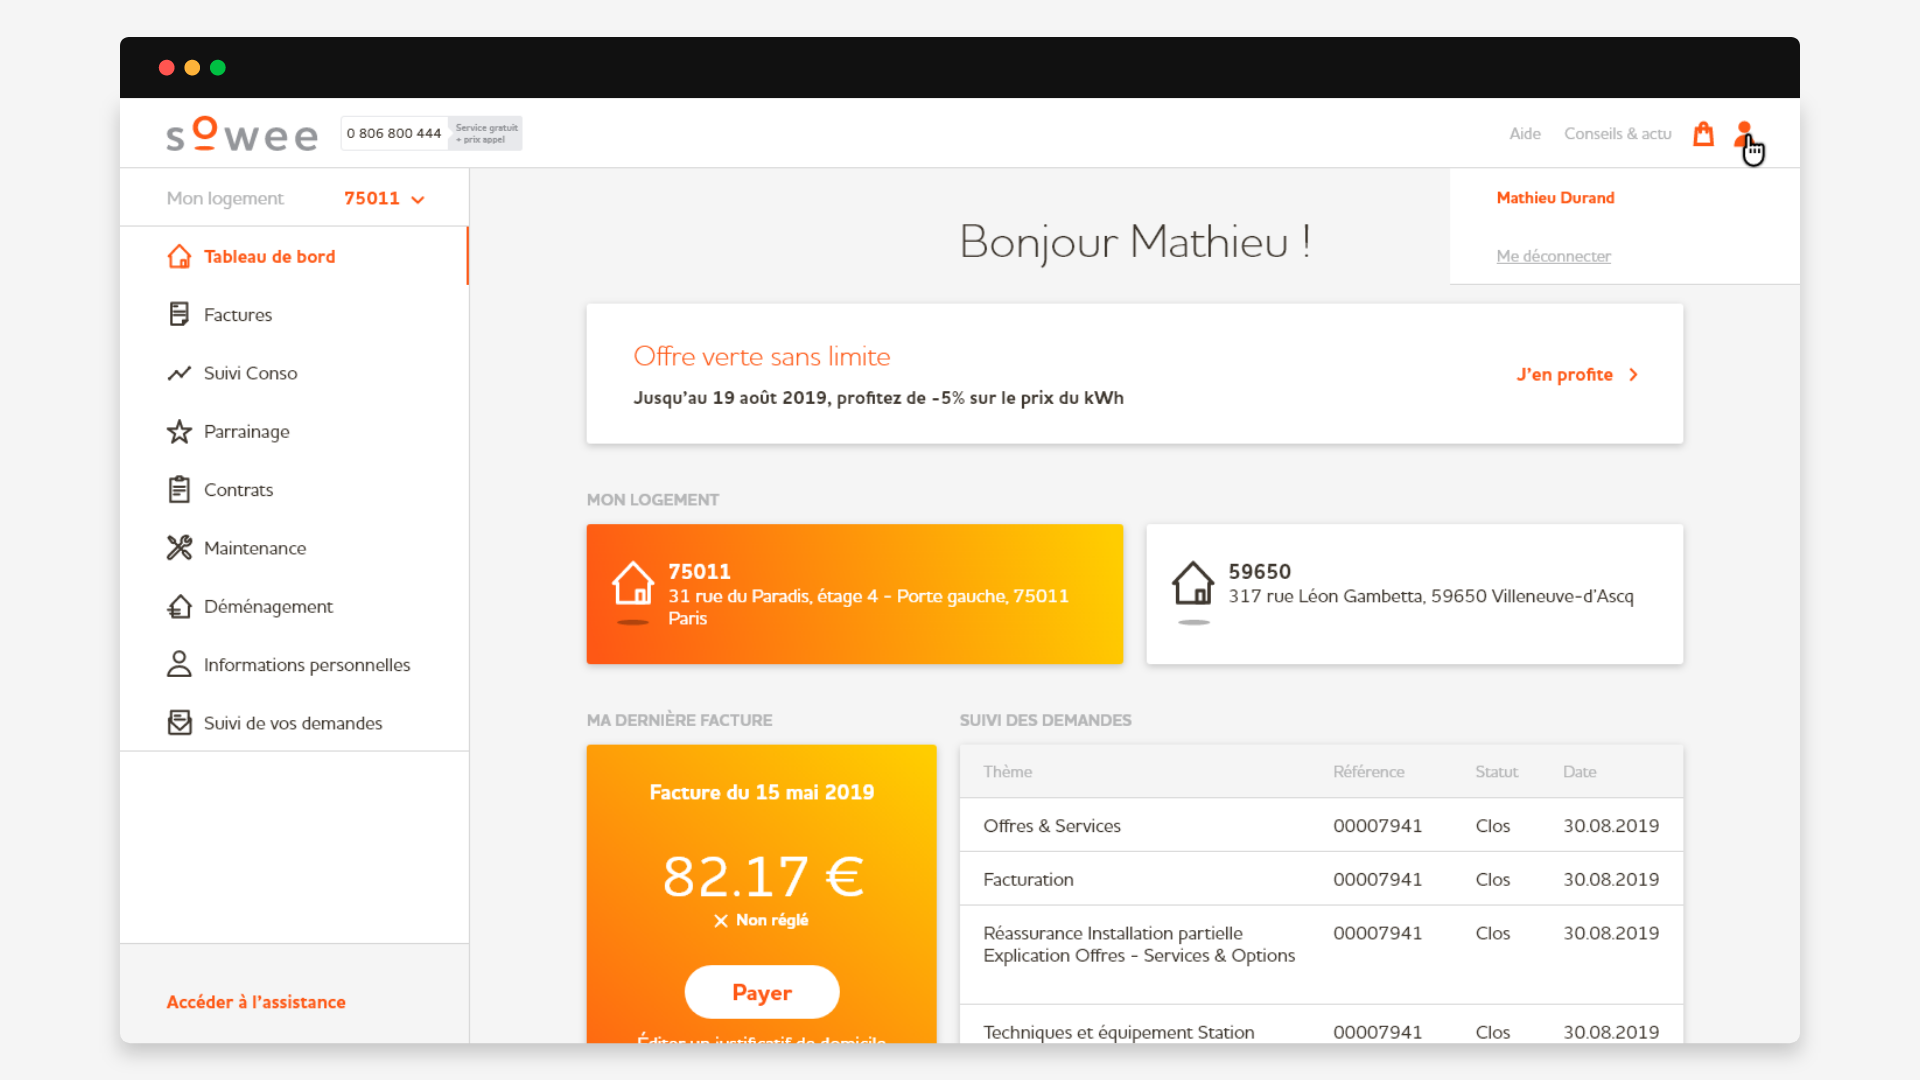Screen dimensions: 1920x1080
Task: Select the 59650 Villeneuve-d'Ascq housing card
Action: pos(1414,594)
